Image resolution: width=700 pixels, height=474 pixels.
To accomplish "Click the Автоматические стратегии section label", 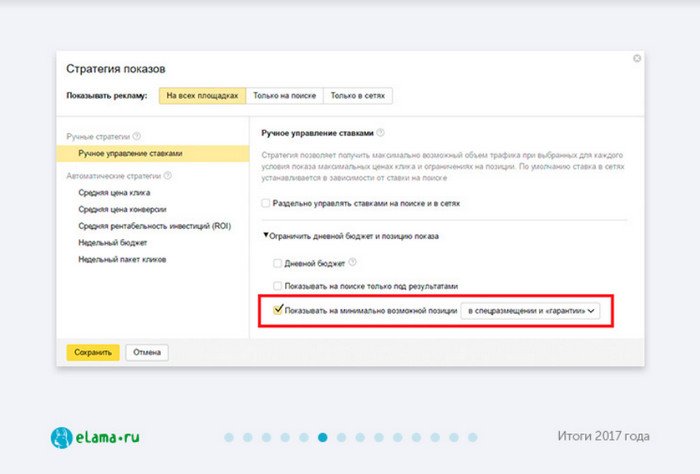I will tap(113, 176).
